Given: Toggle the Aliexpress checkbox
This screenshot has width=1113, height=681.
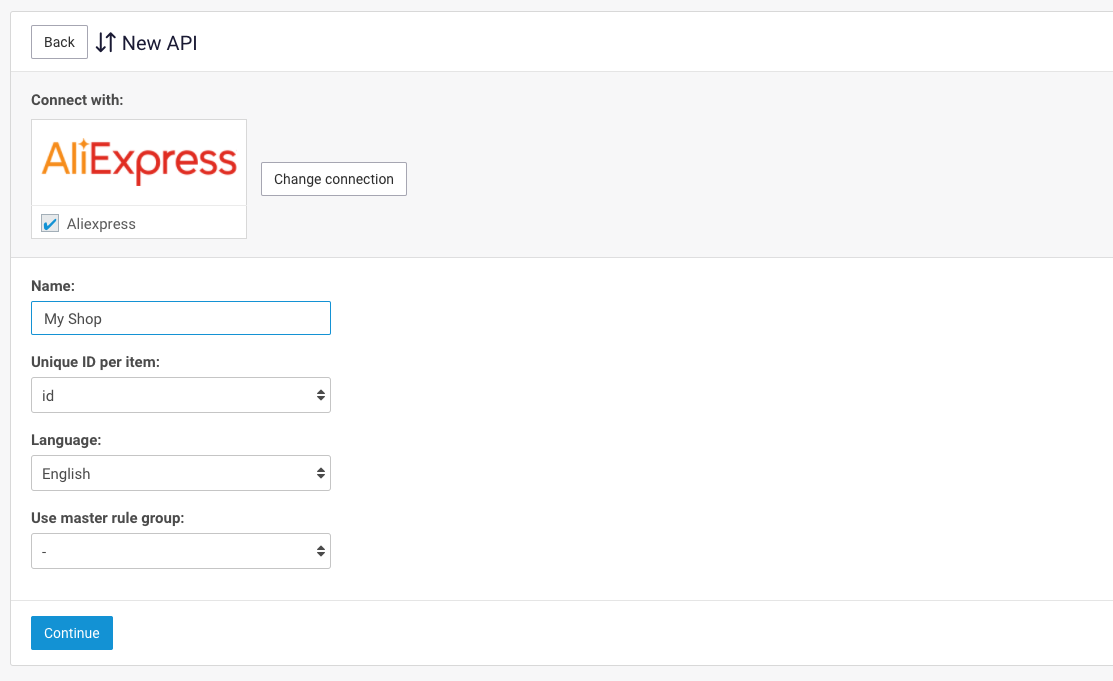Looking at the screenshot, I should 50,224.
